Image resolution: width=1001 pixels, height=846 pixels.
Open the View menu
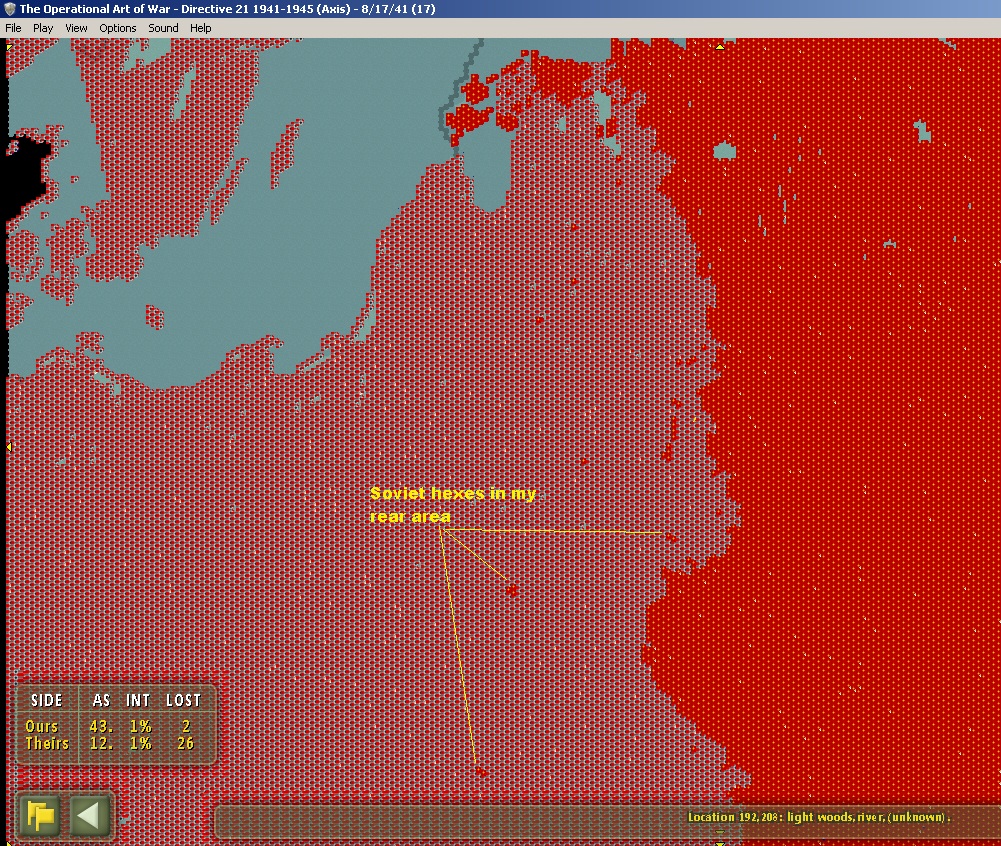coord(76,28)
